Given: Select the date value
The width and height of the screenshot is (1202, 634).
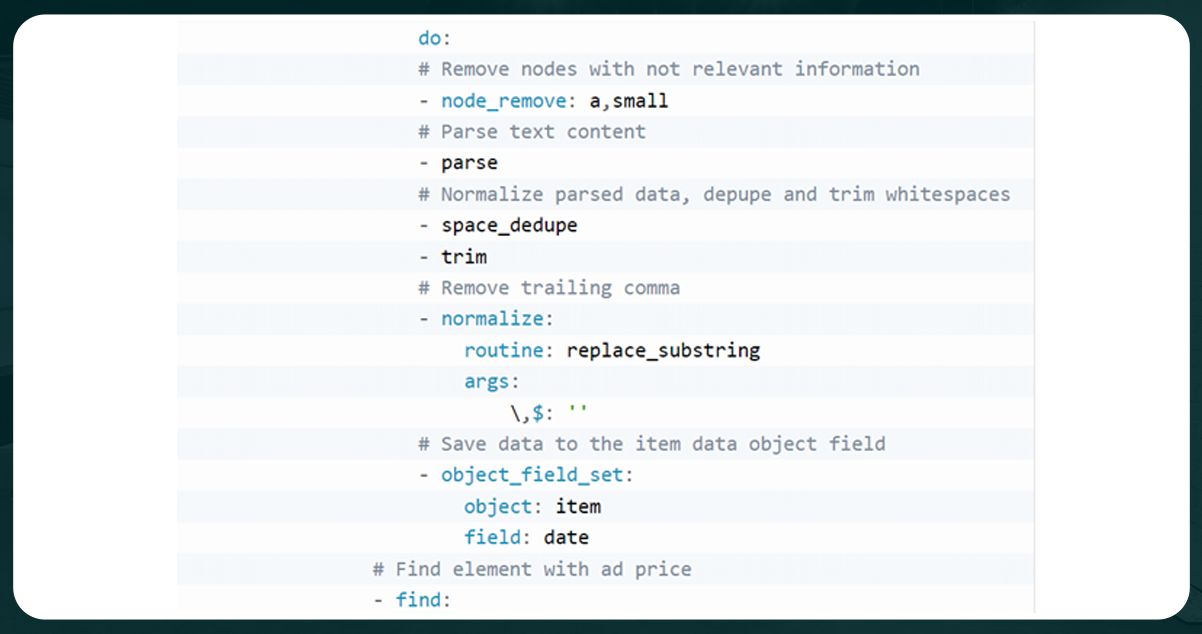Looking at the screenshot, I should [x=566, y=537].
